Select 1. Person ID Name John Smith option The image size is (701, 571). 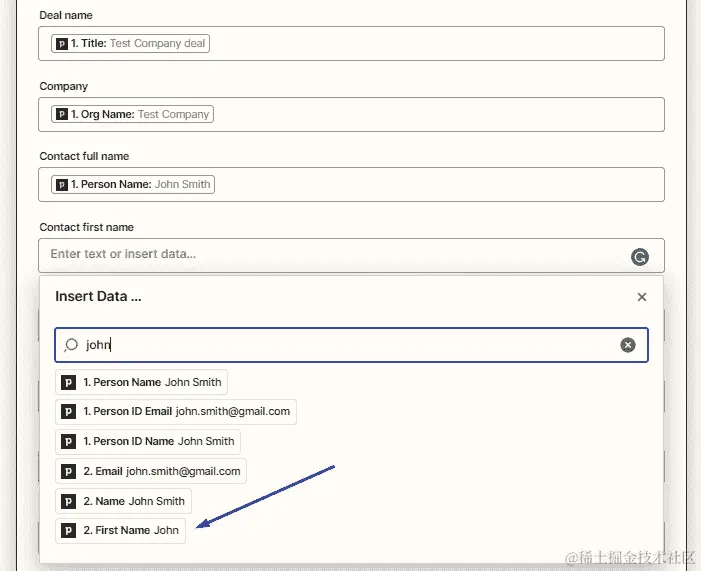click(148, 441)
